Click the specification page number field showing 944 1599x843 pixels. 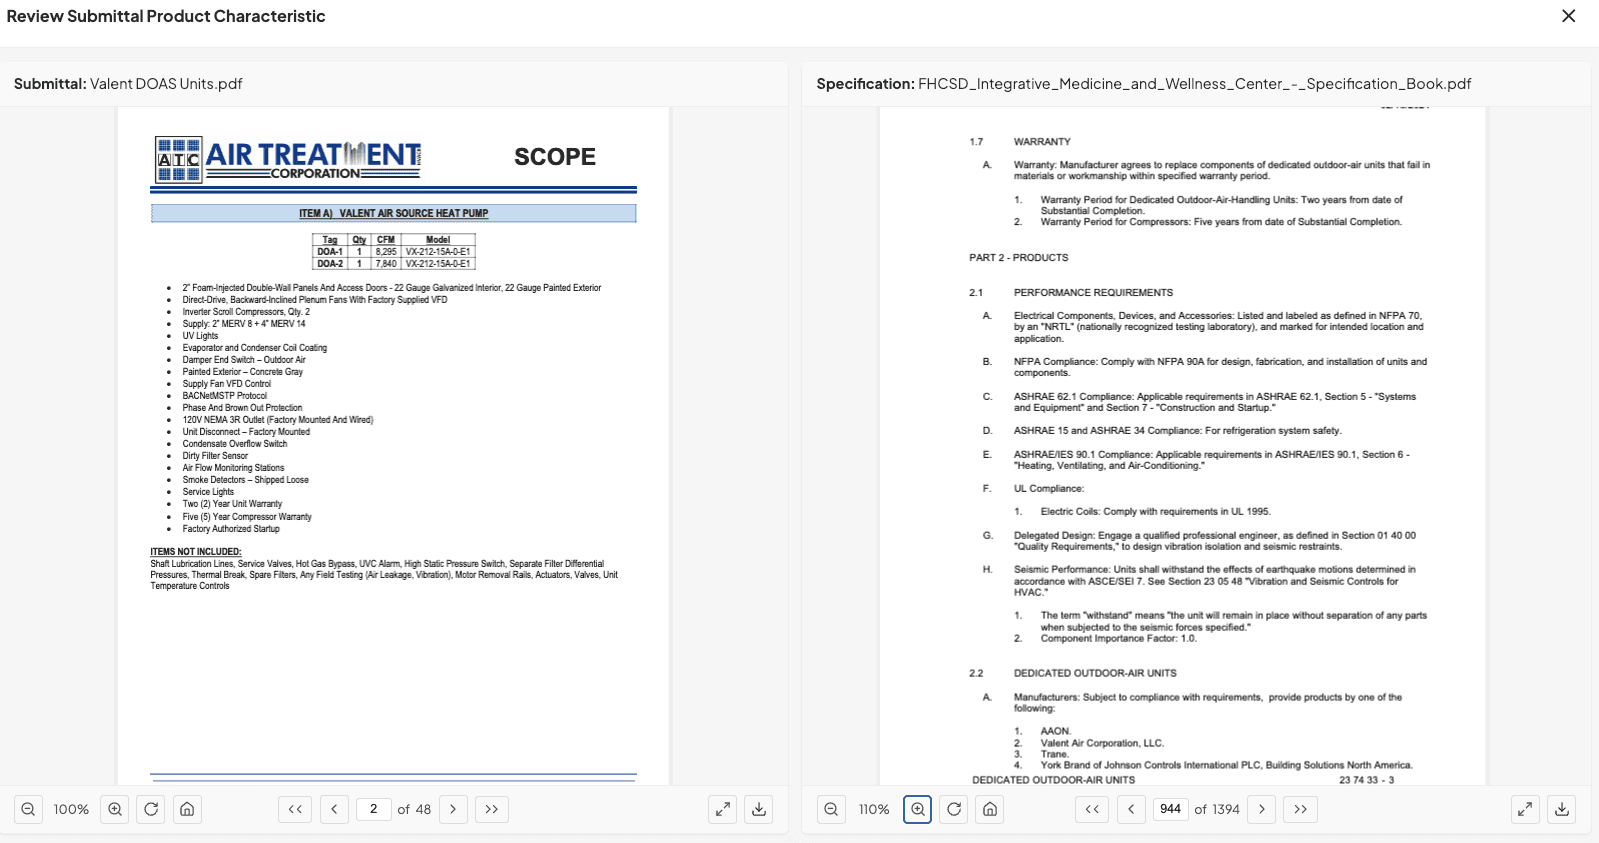click(1170, 809)
